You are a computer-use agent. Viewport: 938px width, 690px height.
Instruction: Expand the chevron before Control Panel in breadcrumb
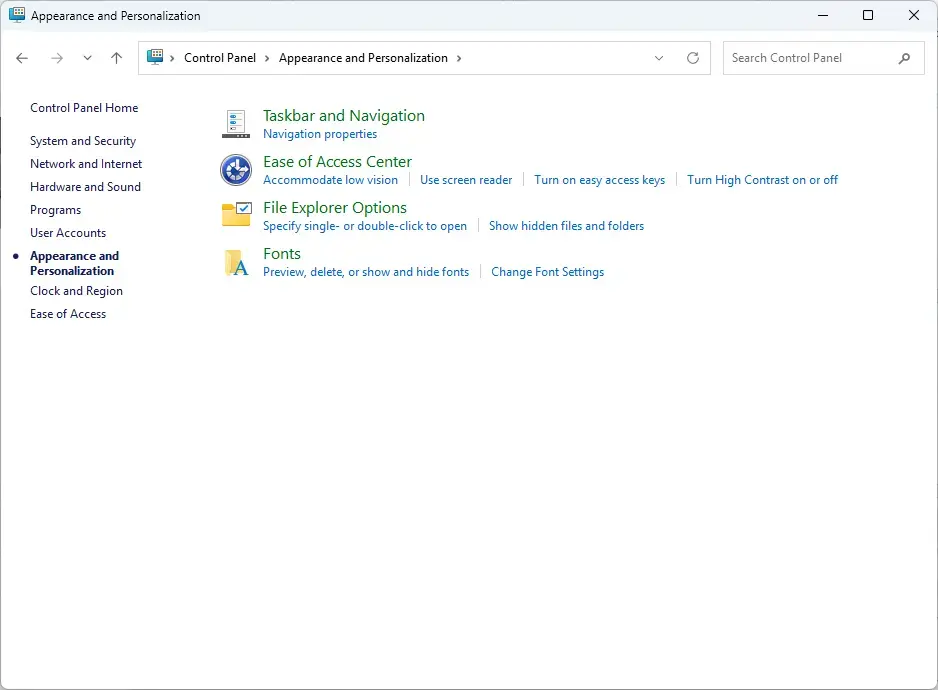point(172,58)
